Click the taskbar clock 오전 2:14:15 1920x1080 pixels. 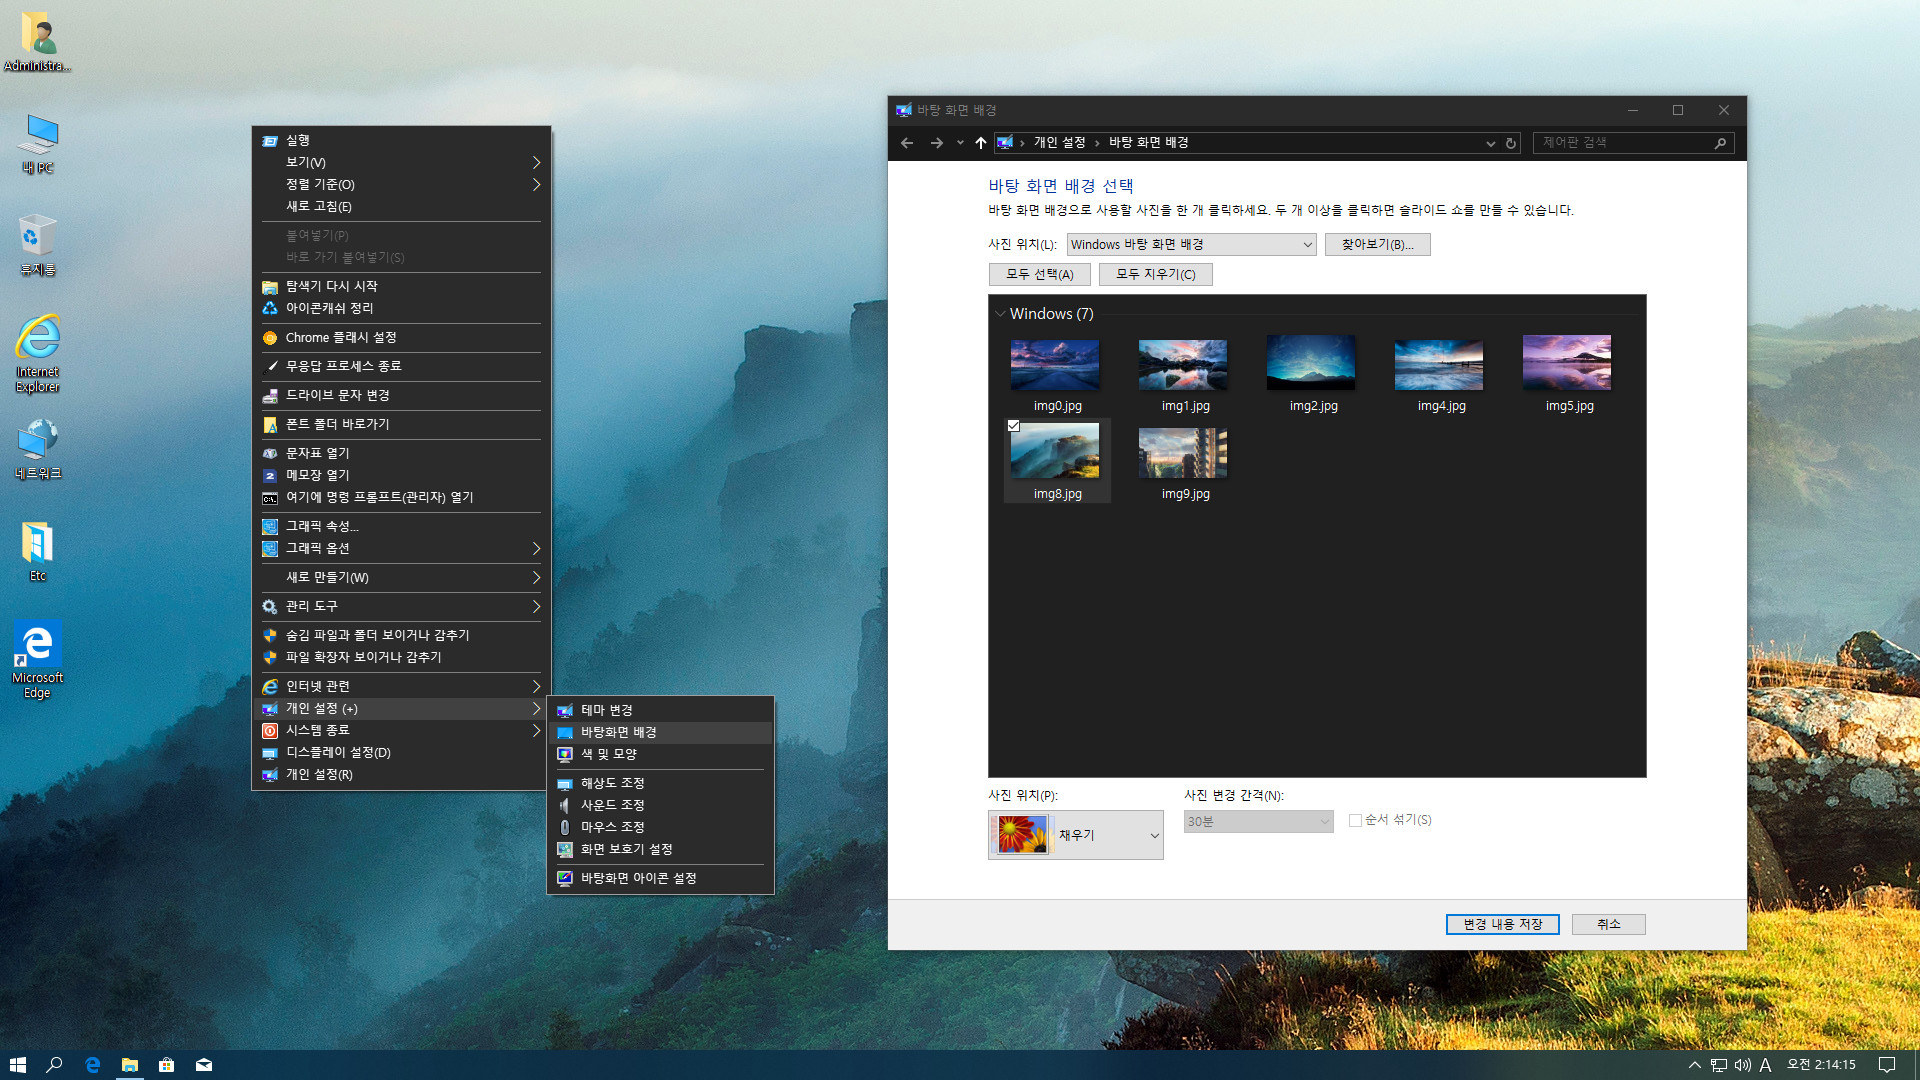[1821, 1065]
